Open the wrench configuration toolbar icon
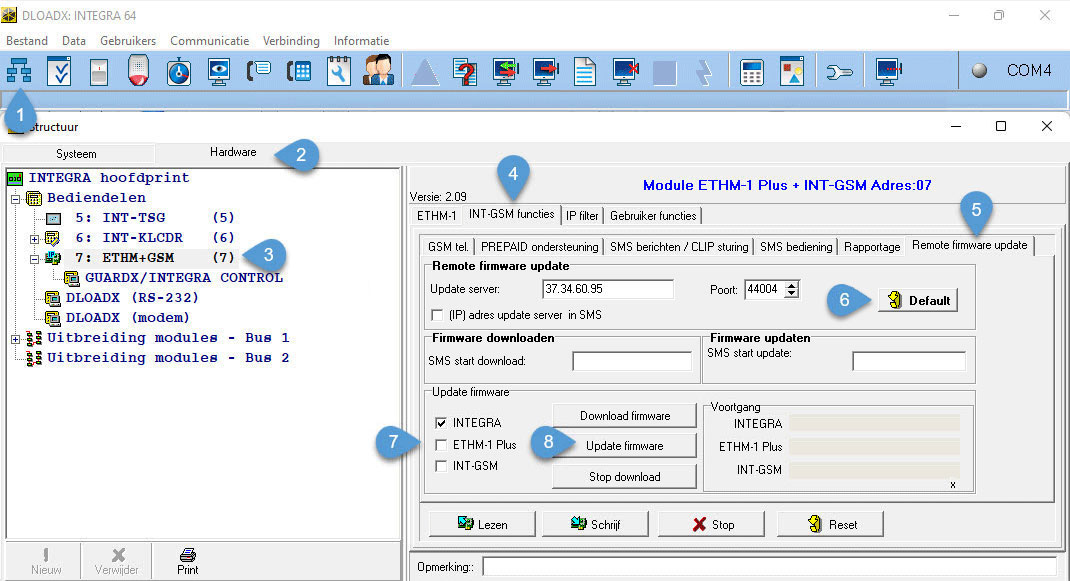This screenshot has height=581, width=1070. (x=839, y=71)
